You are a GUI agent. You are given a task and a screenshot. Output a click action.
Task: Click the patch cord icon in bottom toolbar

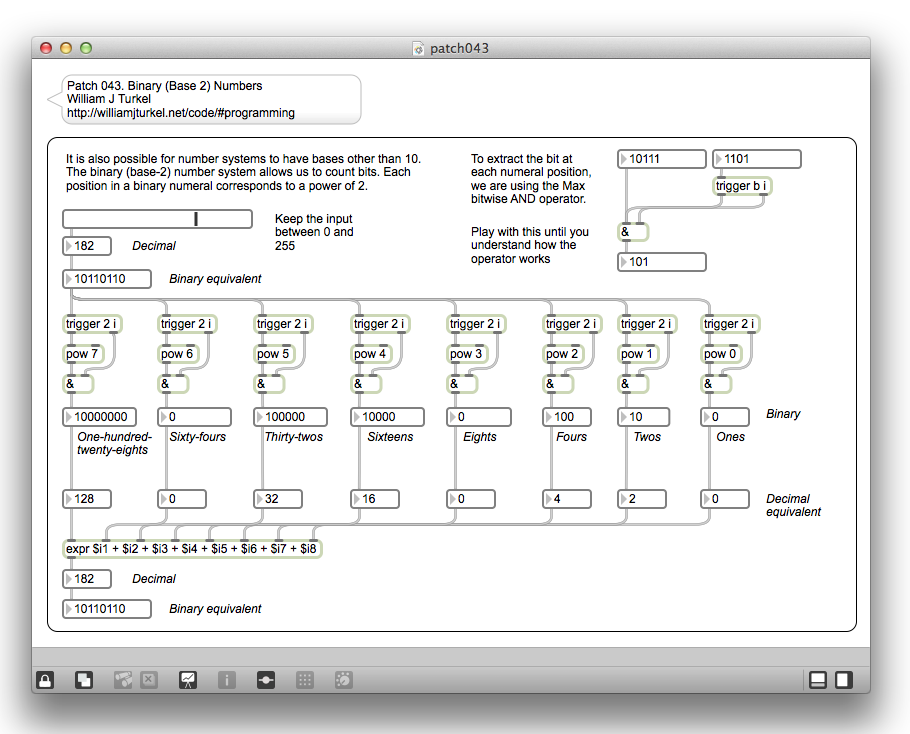266,680
